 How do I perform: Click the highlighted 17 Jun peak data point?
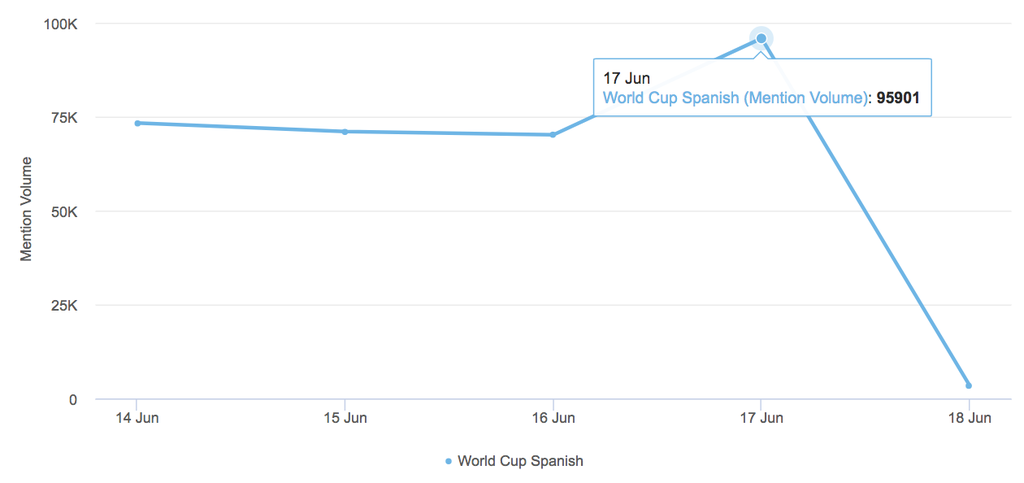[761, 39]
